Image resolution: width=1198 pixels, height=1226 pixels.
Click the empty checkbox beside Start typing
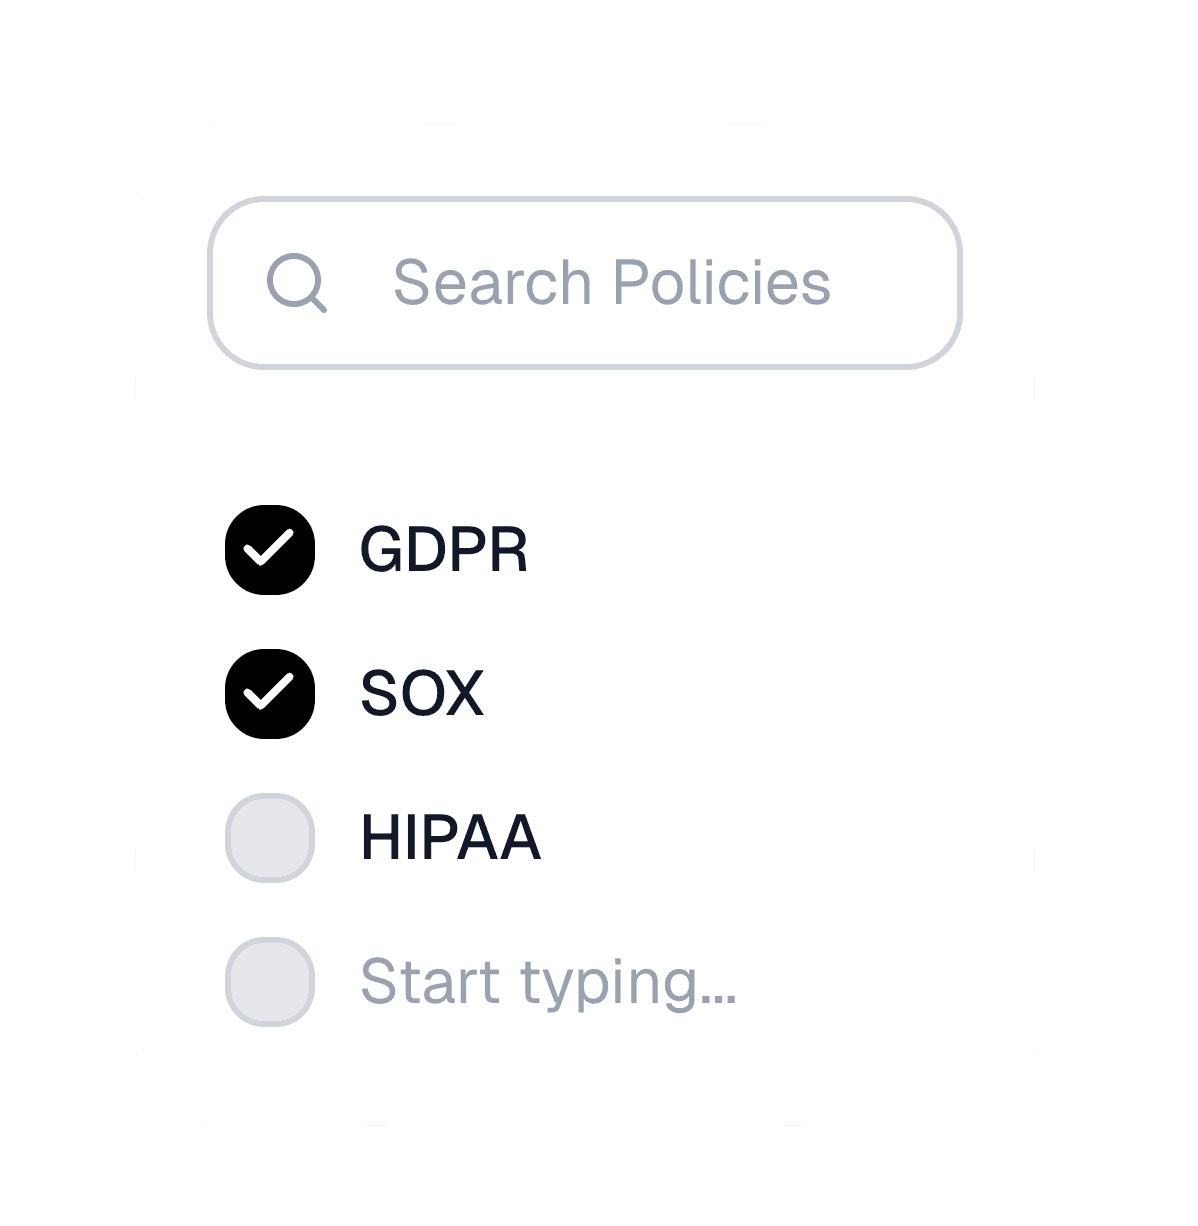click(x=270, y=982)
